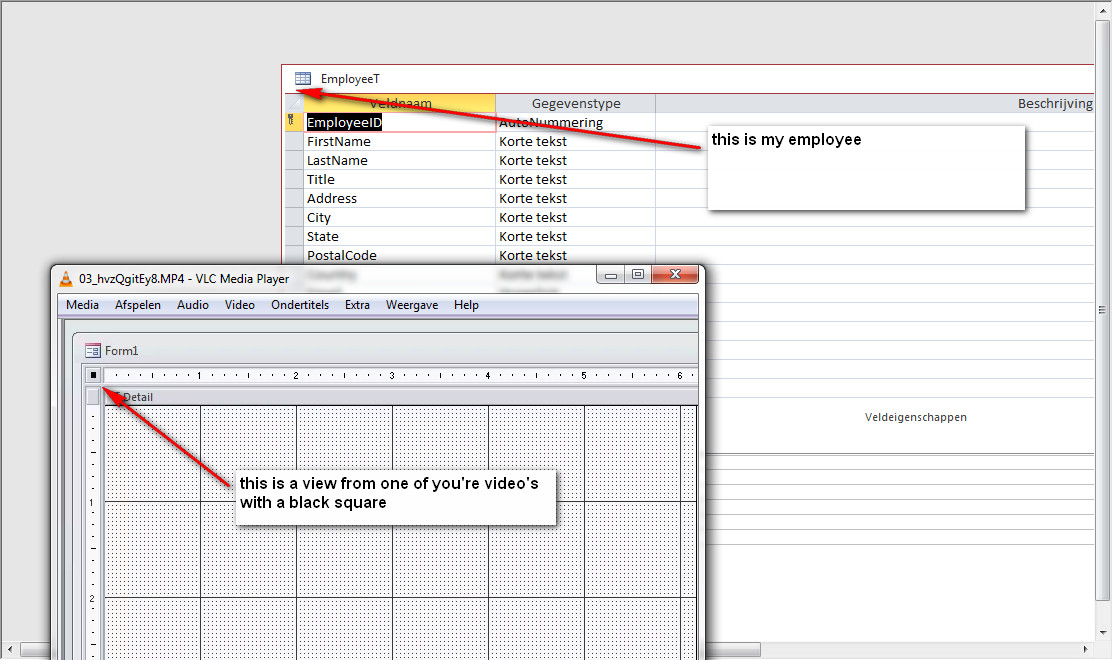
Task: Click the Veldnaam column header
Action: [x=400, y=104]
